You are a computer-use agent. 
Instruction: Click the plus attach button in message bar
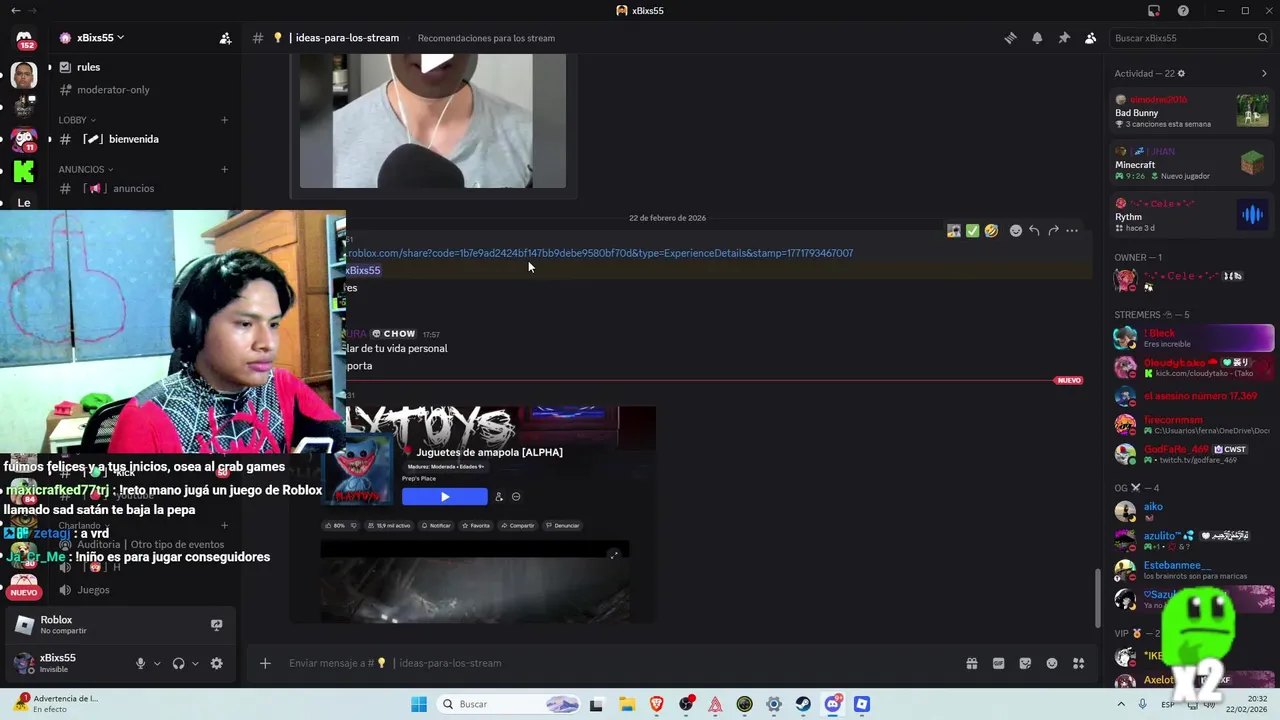coord(265,663)
